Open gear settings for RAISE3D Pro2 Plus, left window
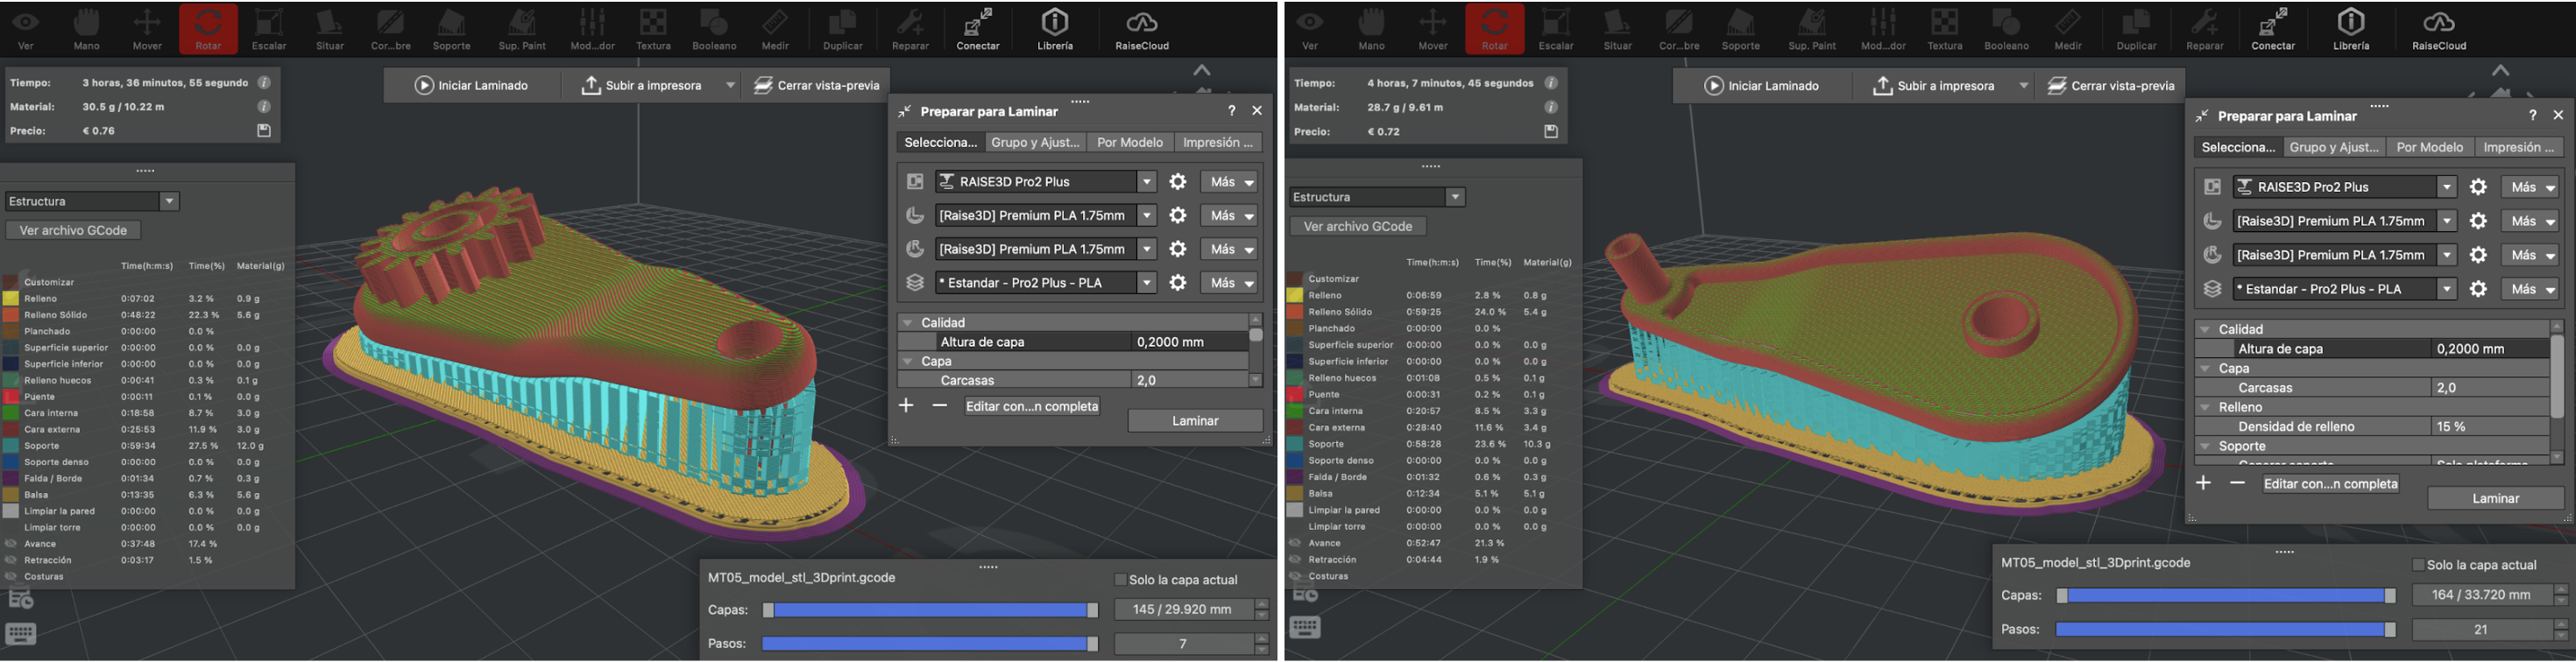2576x662 pixels. pyautogui.click(x=1178, y=182)
